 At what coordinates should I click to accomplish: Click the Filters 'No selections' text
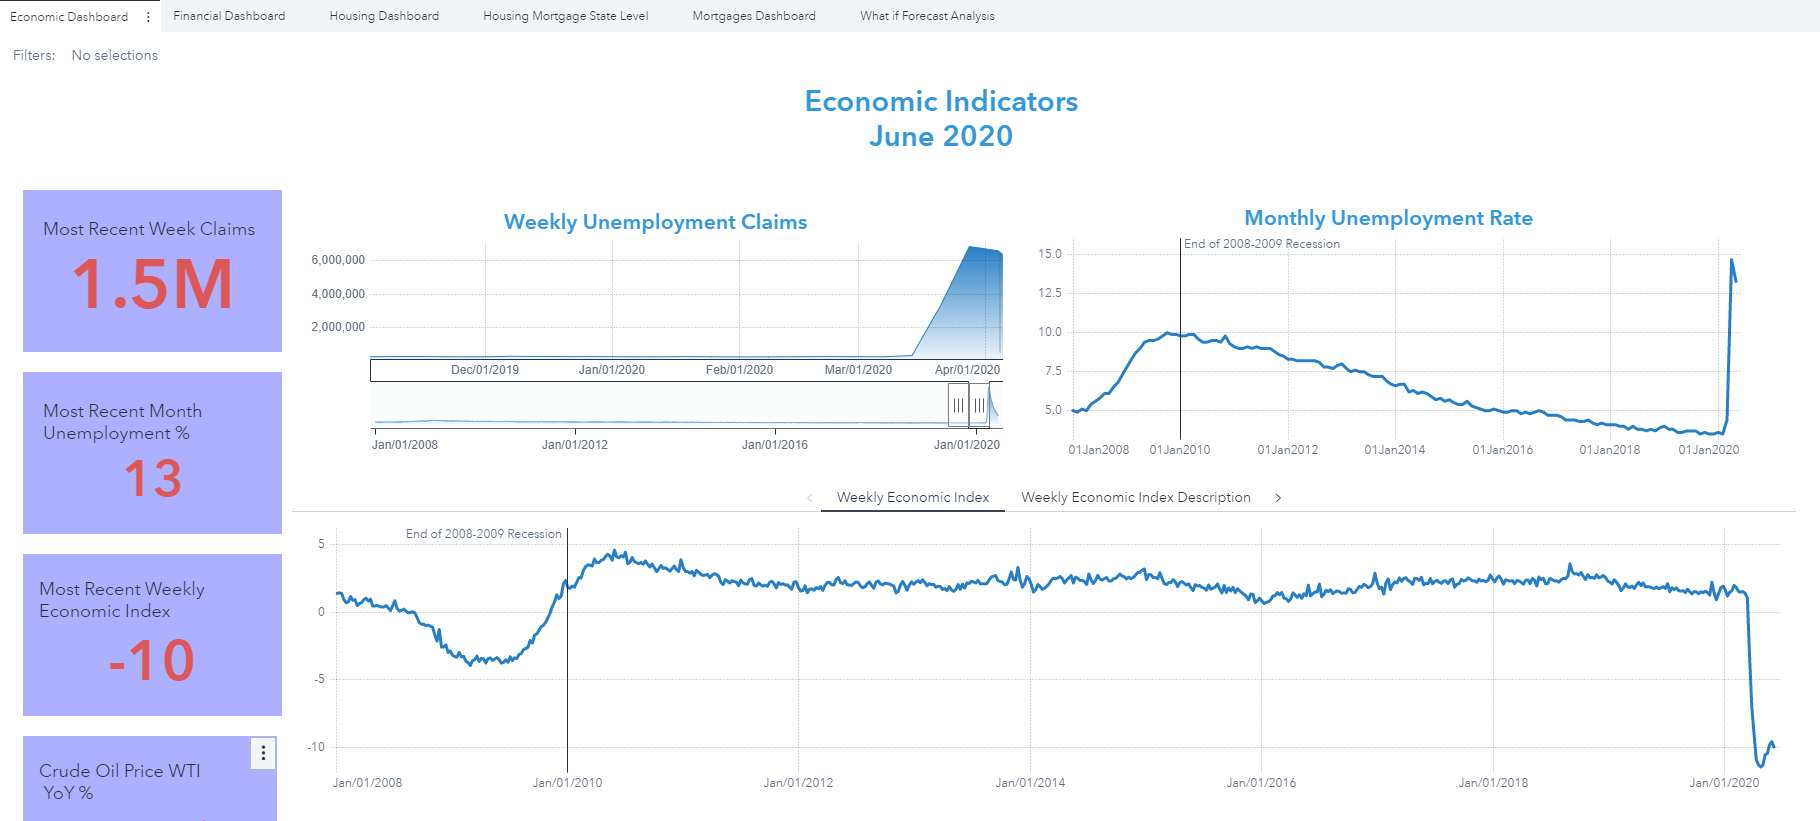point(114,55)
